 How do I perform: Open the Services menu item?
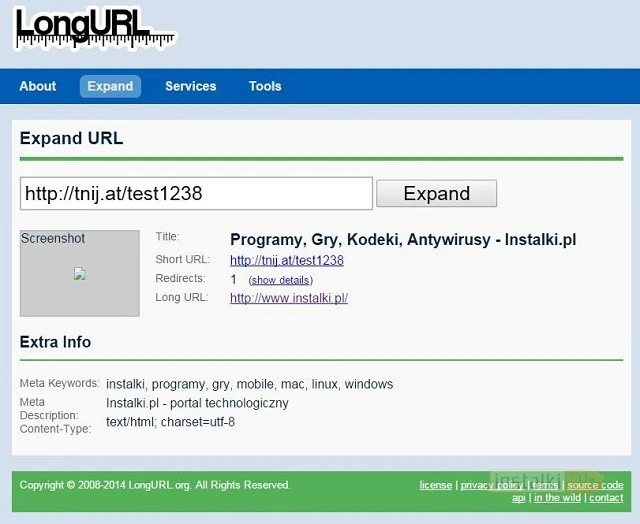tap(190, 86)
